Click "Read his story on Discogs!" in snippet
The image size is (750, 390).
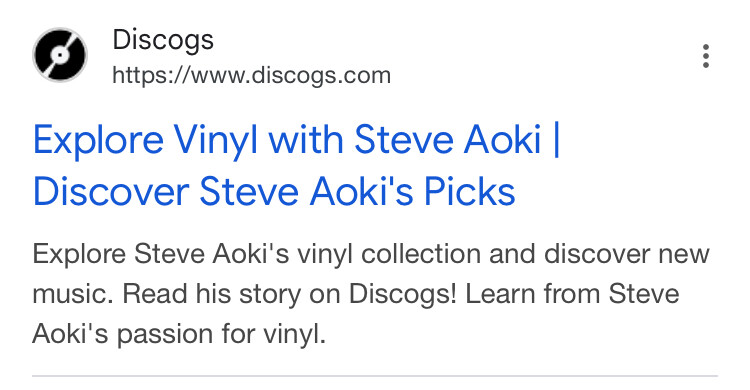tap(290, 294)
